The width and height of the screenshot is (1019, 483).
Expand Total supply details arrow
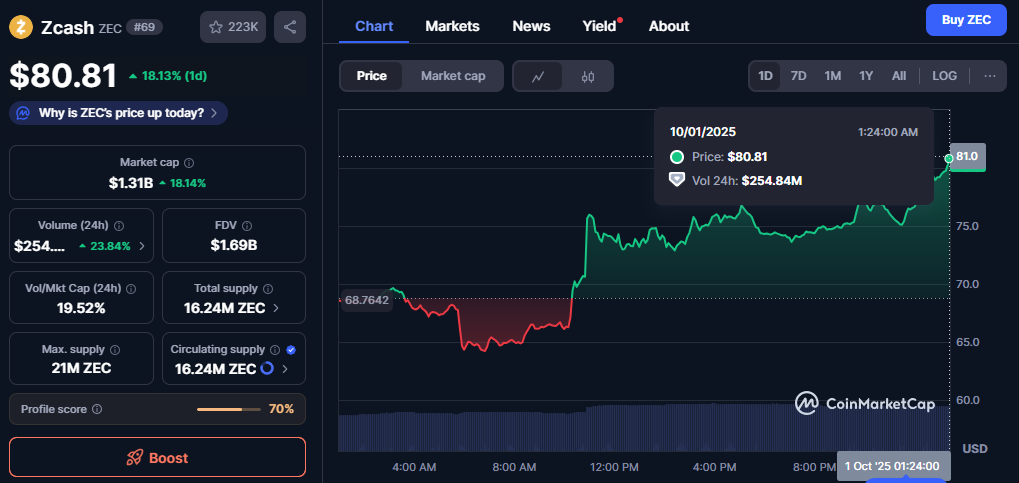click(276, 308)
